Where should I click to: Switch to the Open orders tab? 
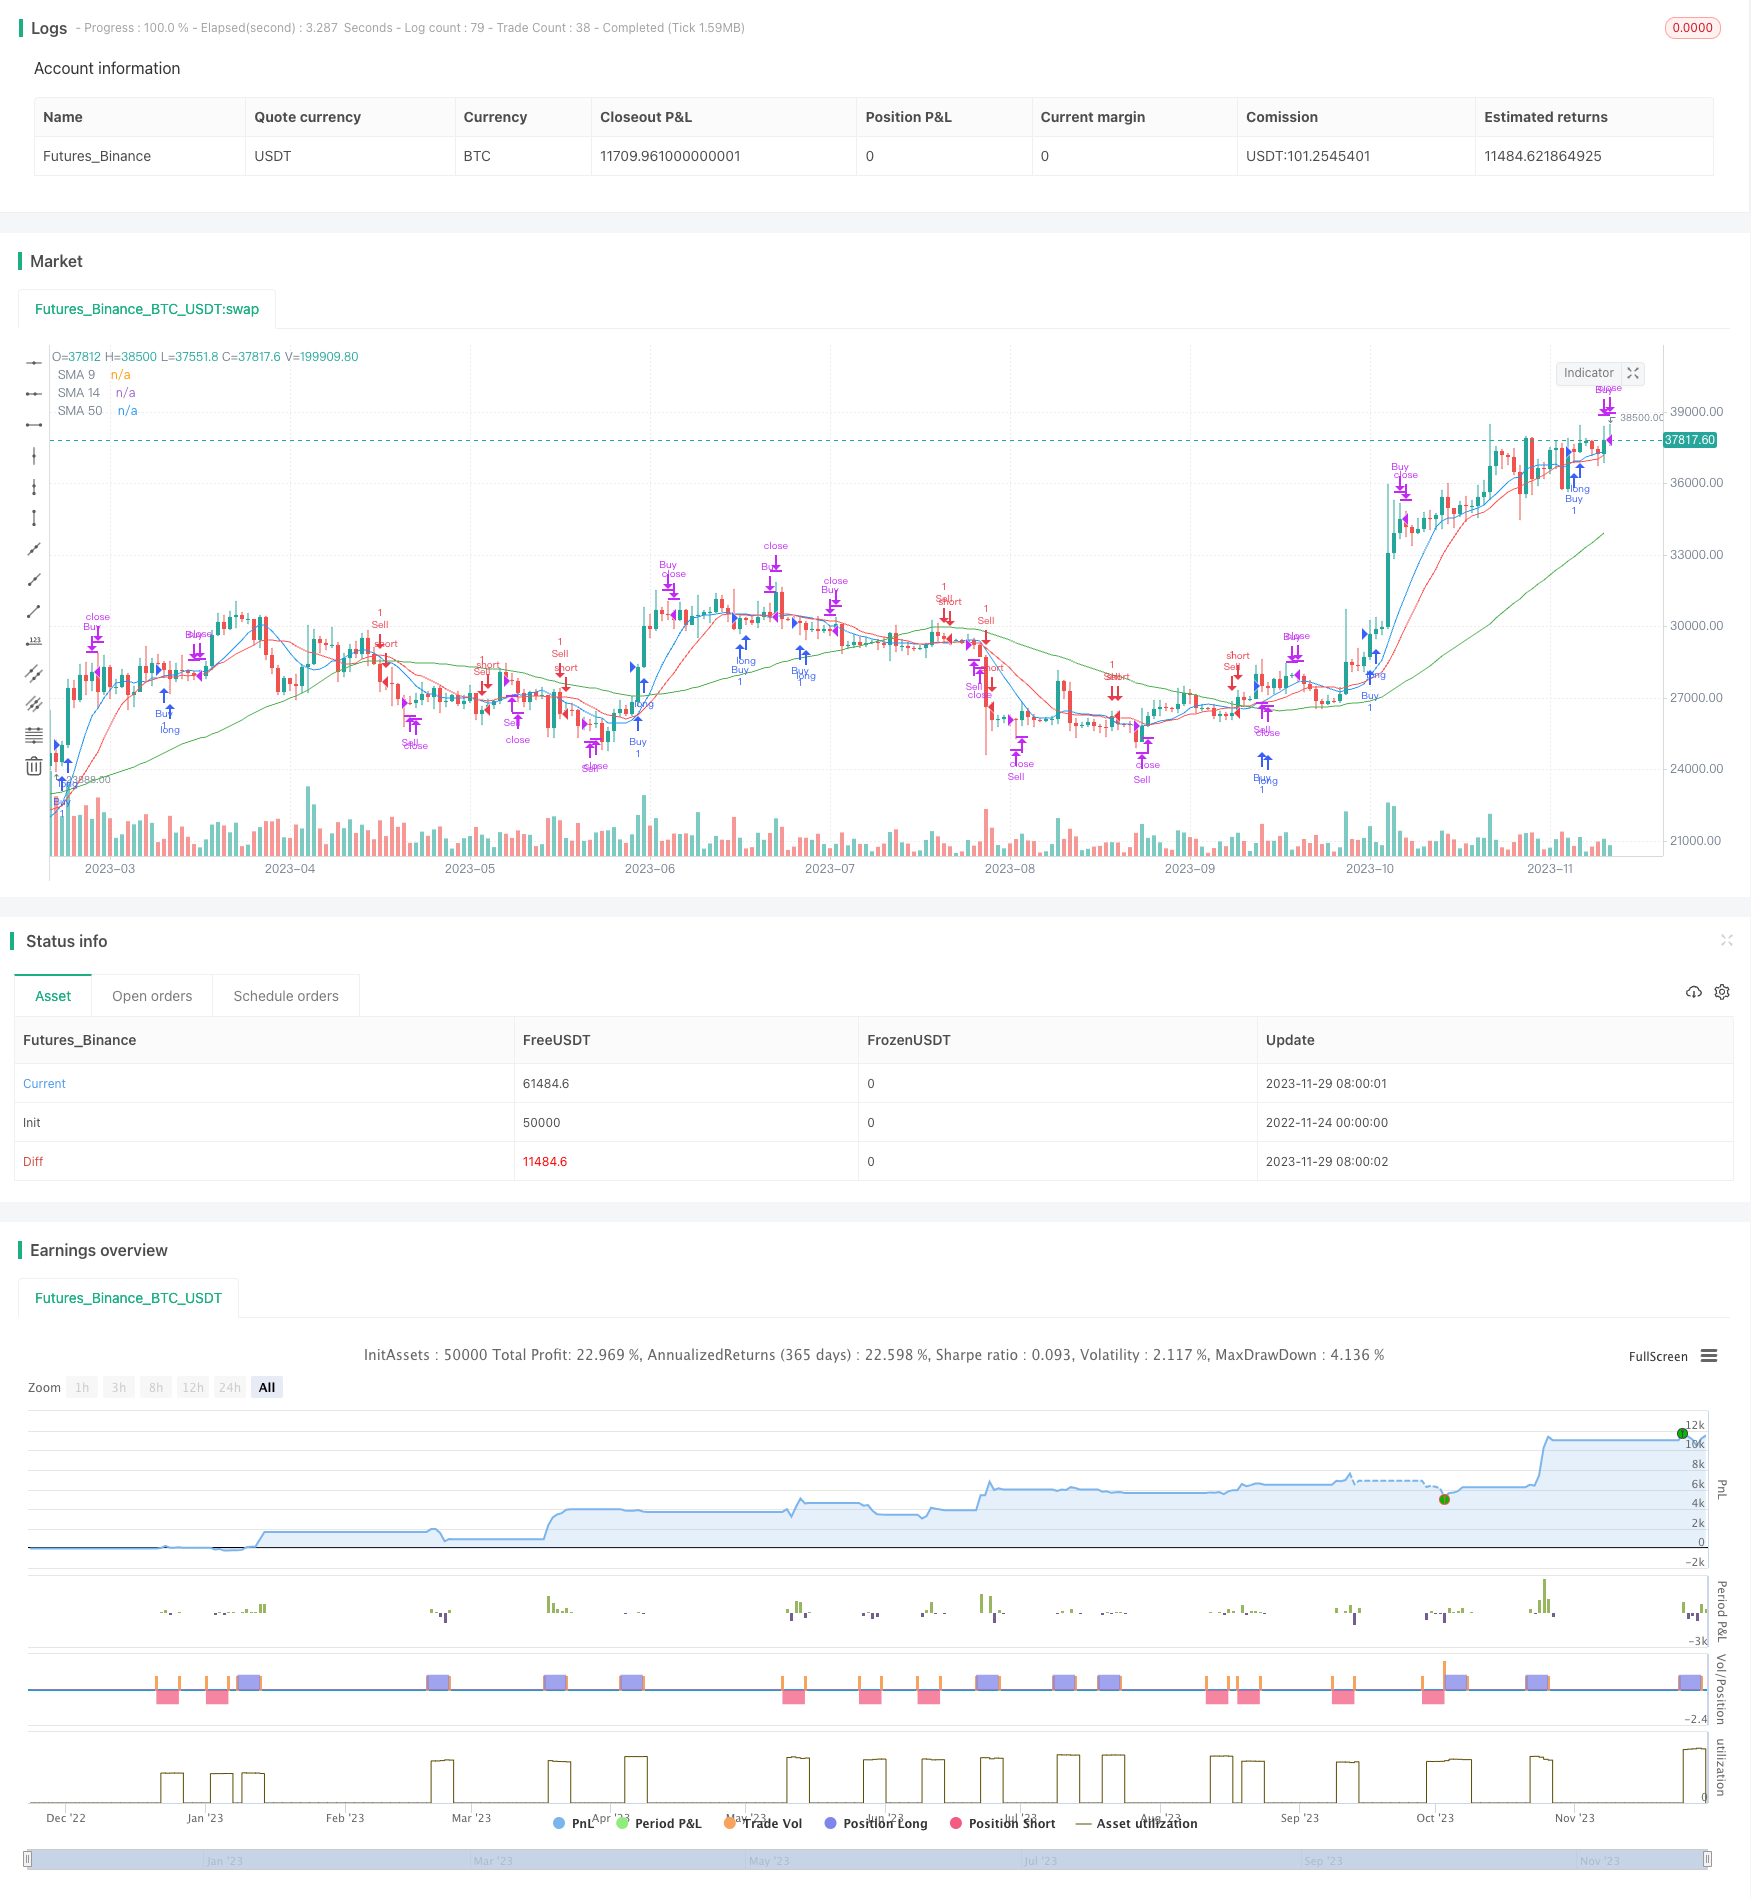[152, 996]
